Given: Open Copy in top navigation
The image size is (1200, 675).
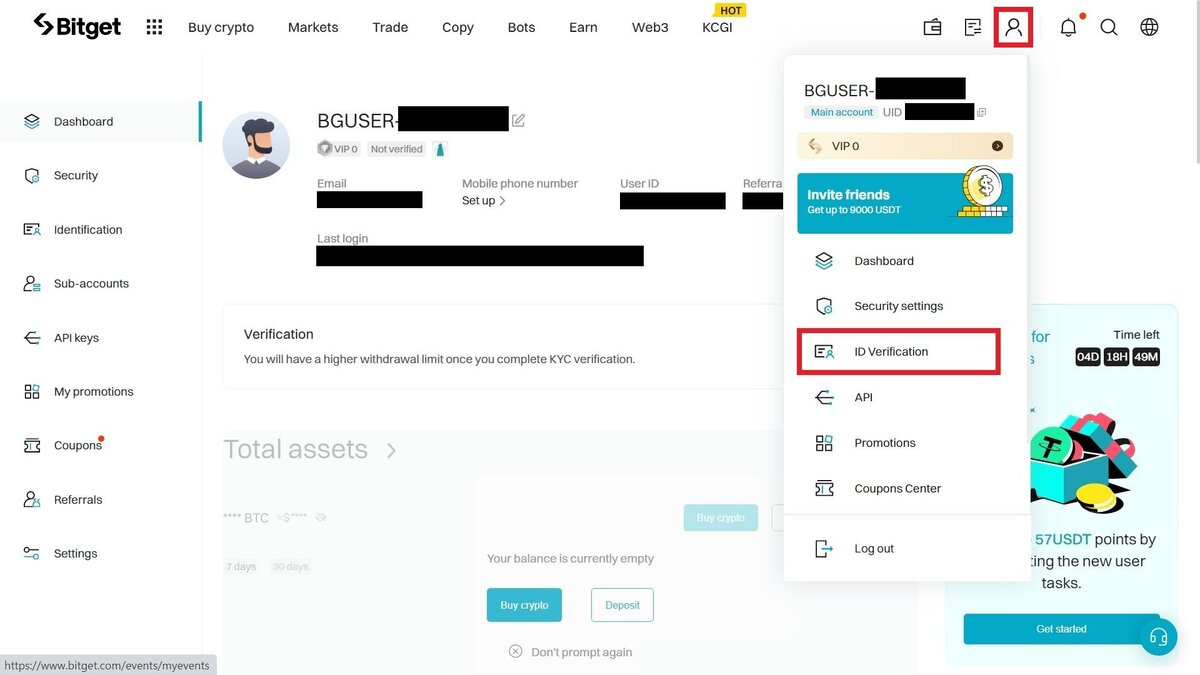Looking at the screenshot, I should pyautogui.click(x=458, y=27).
